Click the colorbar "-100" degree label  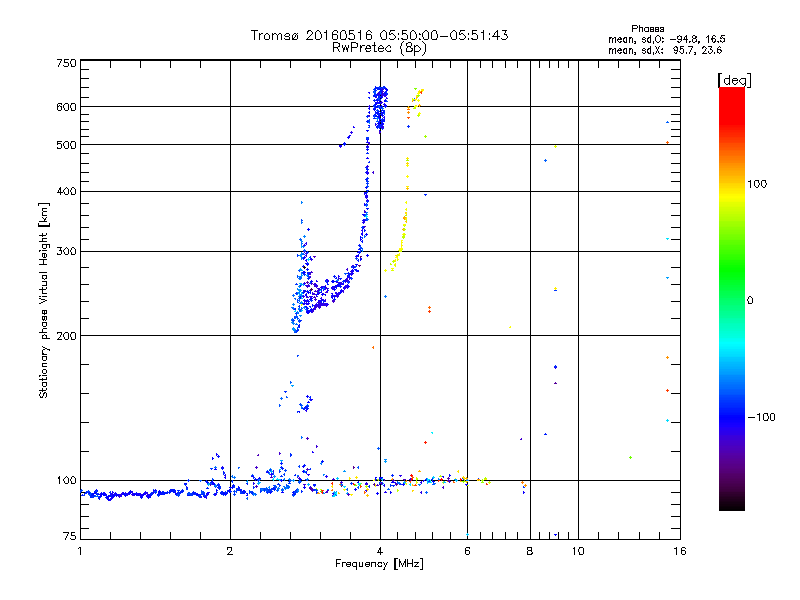tap(761, 417)
